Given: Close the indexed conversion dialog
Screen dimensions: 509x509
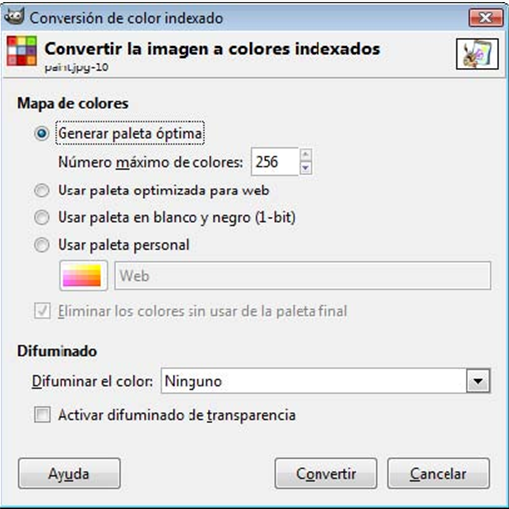Looking at the screenshot, I should pos(486,18).
